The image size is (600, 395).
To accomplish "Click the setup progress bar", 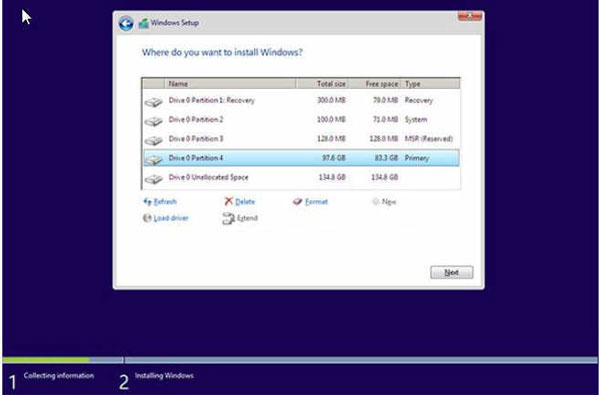I will pos(300,360).
